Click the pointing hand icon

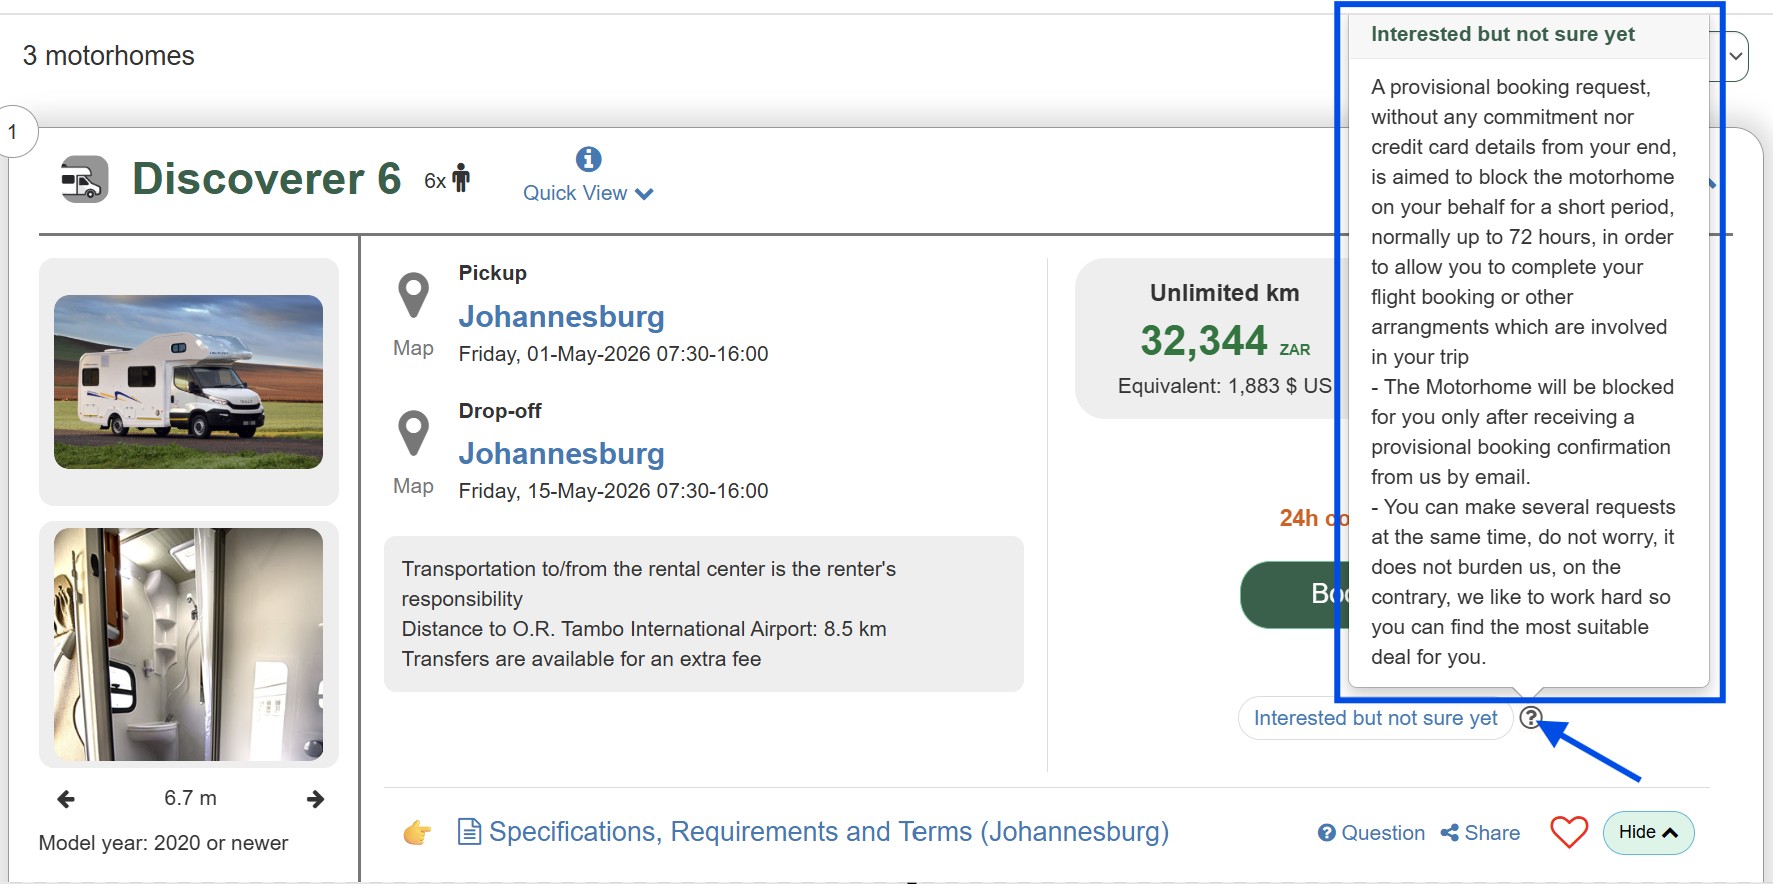click(x=417, y=832)
